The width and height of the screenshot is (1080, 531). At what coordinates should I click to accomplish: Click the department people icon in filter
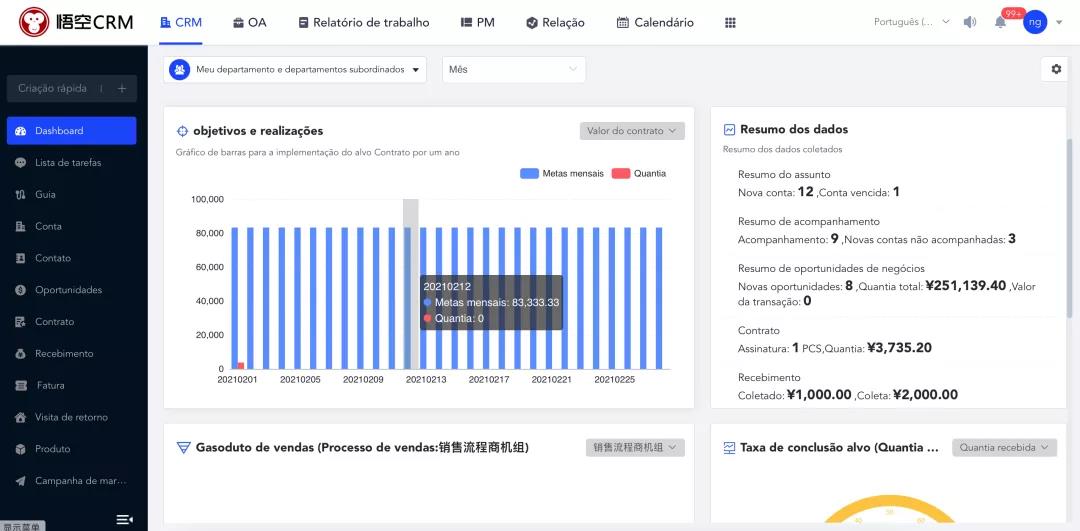tap(180, 70)
